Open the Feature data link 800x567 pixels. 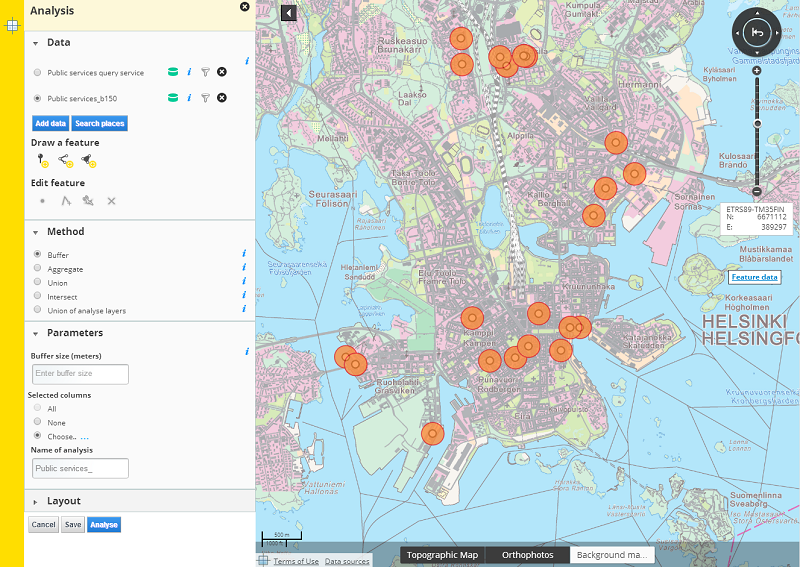click(x=754, y=277)
